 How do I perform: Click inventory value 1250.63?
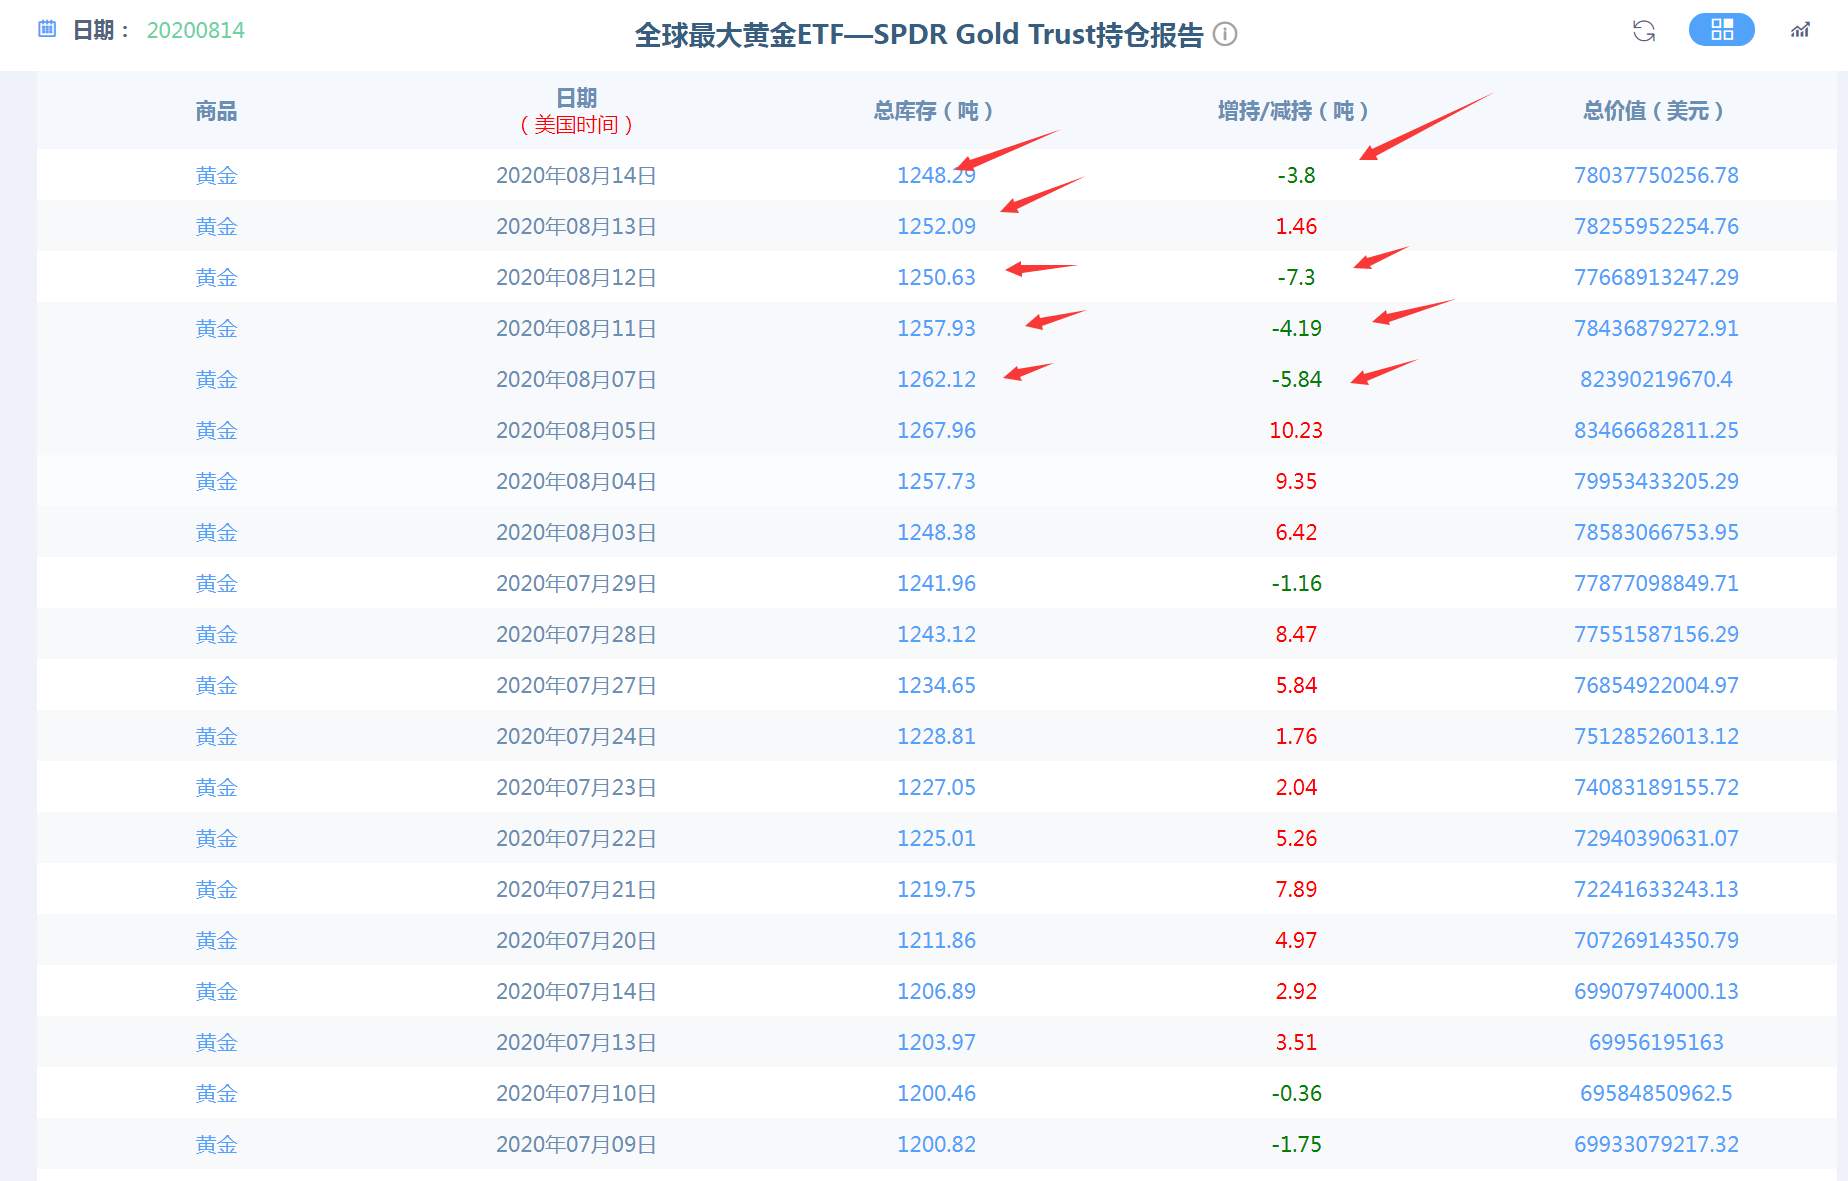point(936,278)
